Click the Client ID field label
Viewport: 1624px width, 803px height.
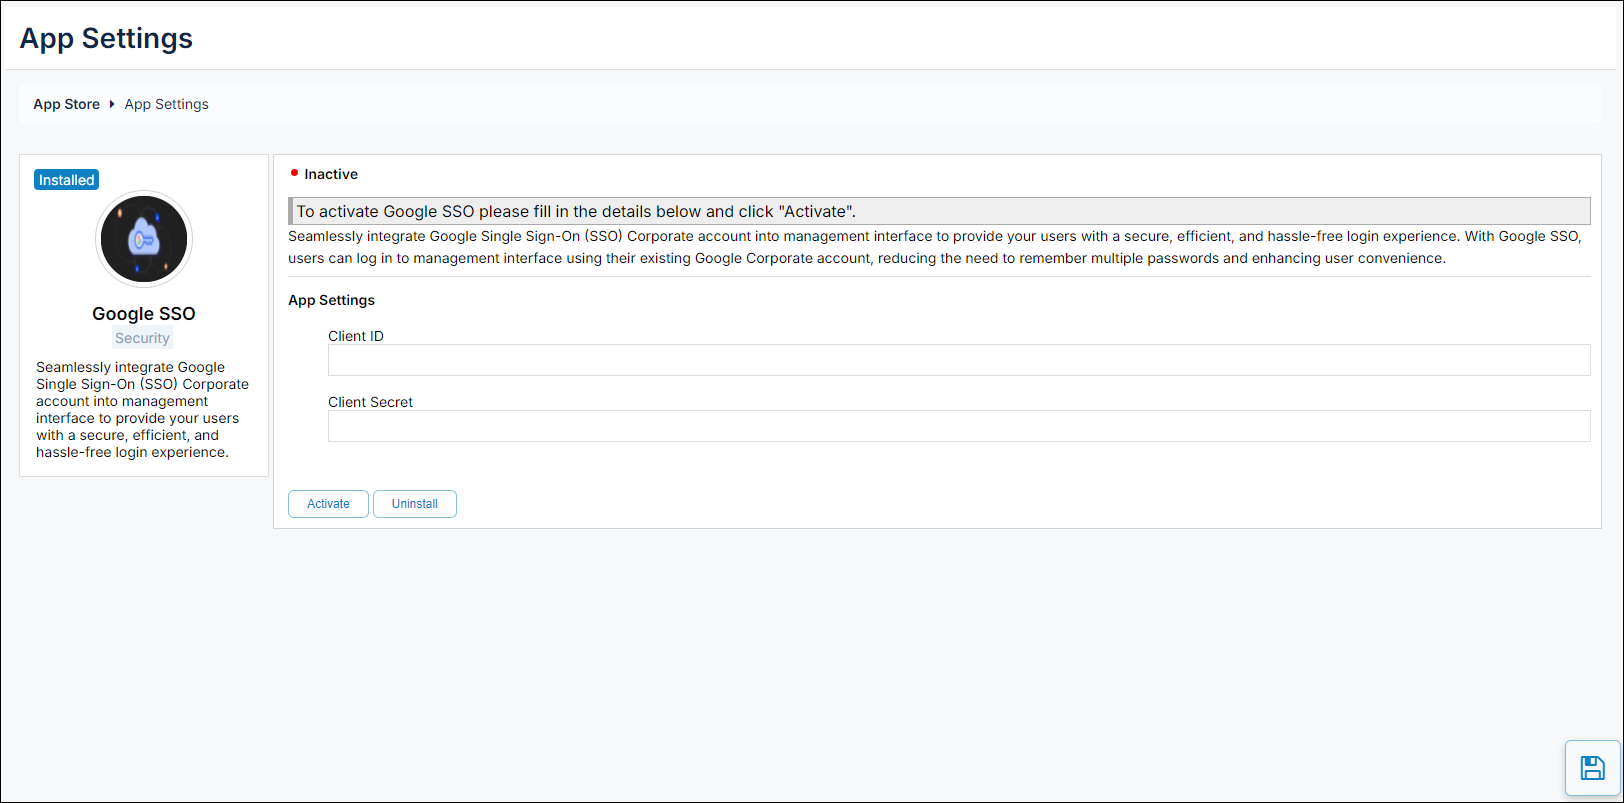(355, 336)
